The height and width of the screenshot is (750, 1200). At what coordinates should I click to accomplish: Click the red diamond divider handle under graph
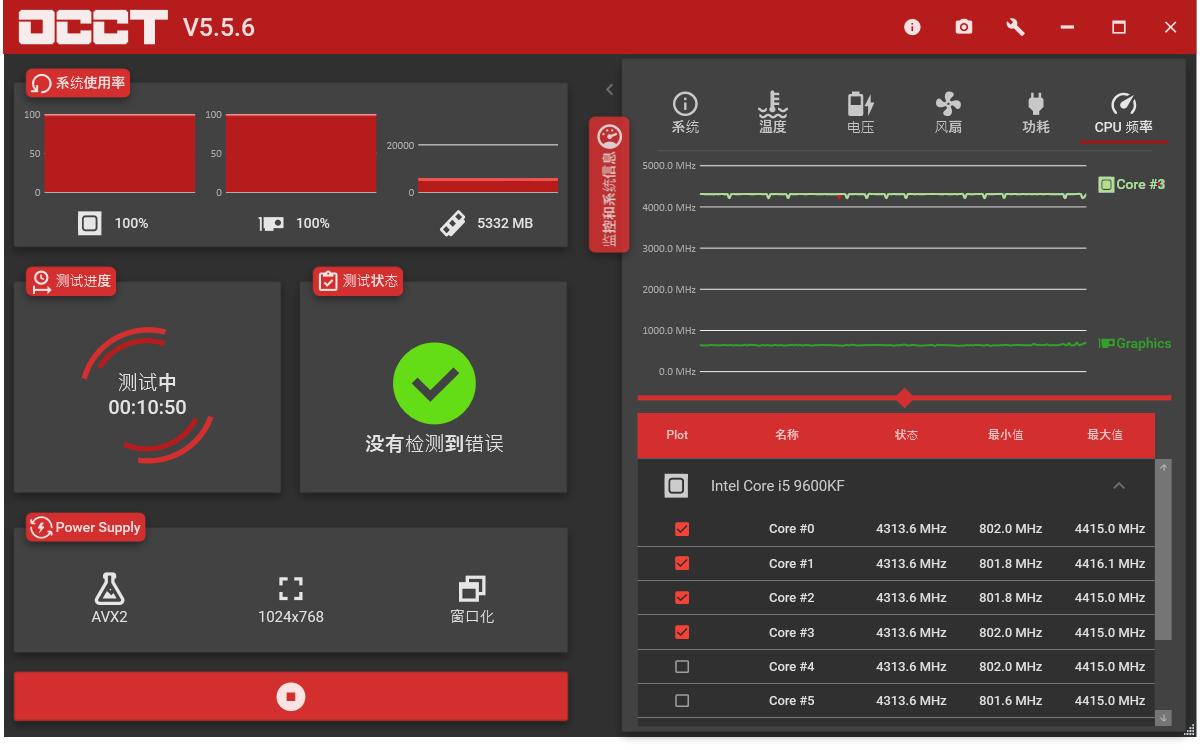pos(905,398)
